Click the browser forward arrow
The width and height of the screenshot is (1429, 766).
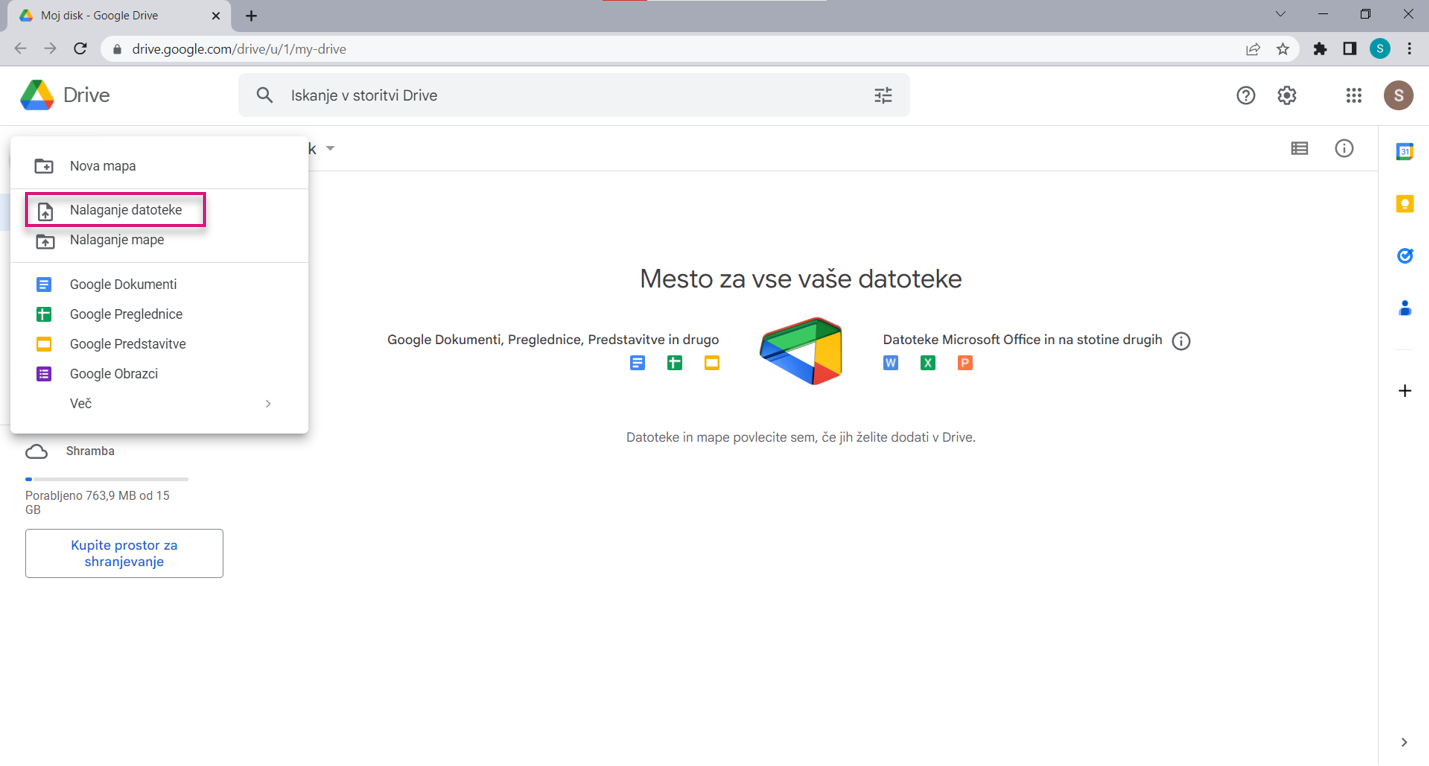click(x=50, y=49)
